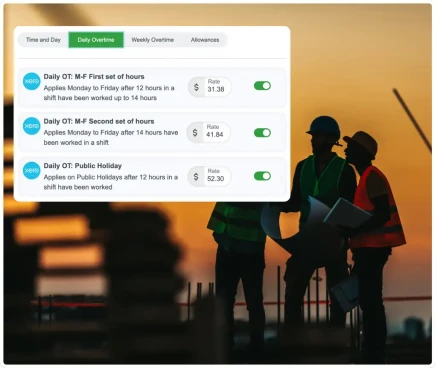The image size is (437, 368).
Task: Switch to the Time and Day tab
Action: (x=43, y=40)
